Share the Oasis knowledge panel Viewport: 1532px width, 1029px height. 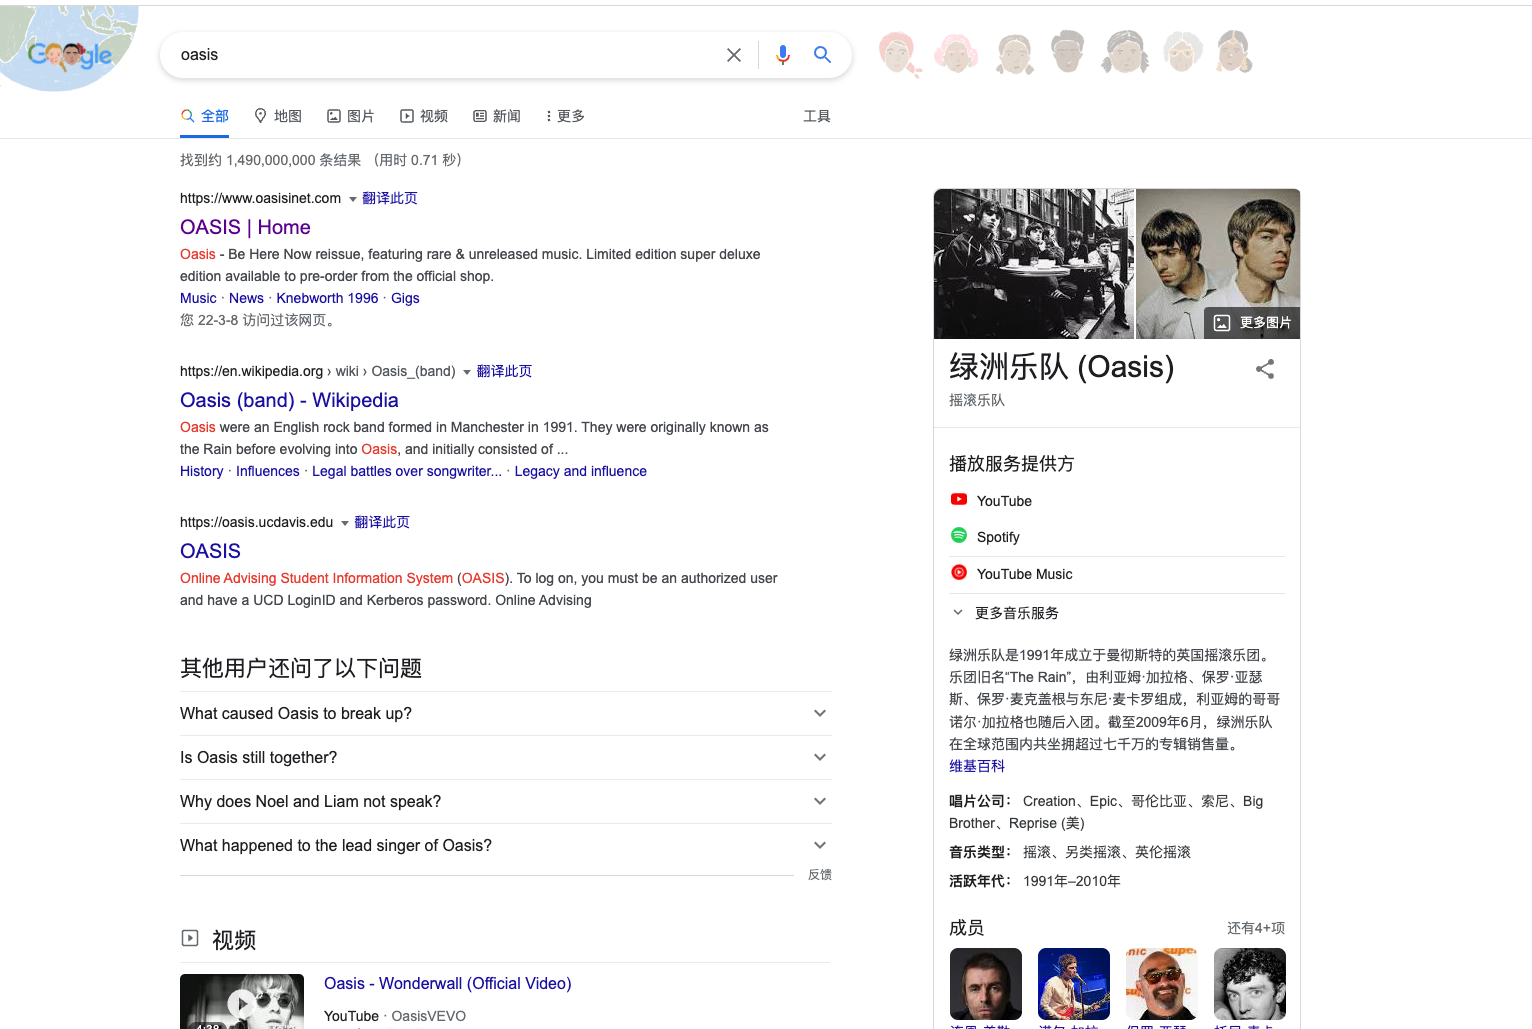tap(1265, 369)
